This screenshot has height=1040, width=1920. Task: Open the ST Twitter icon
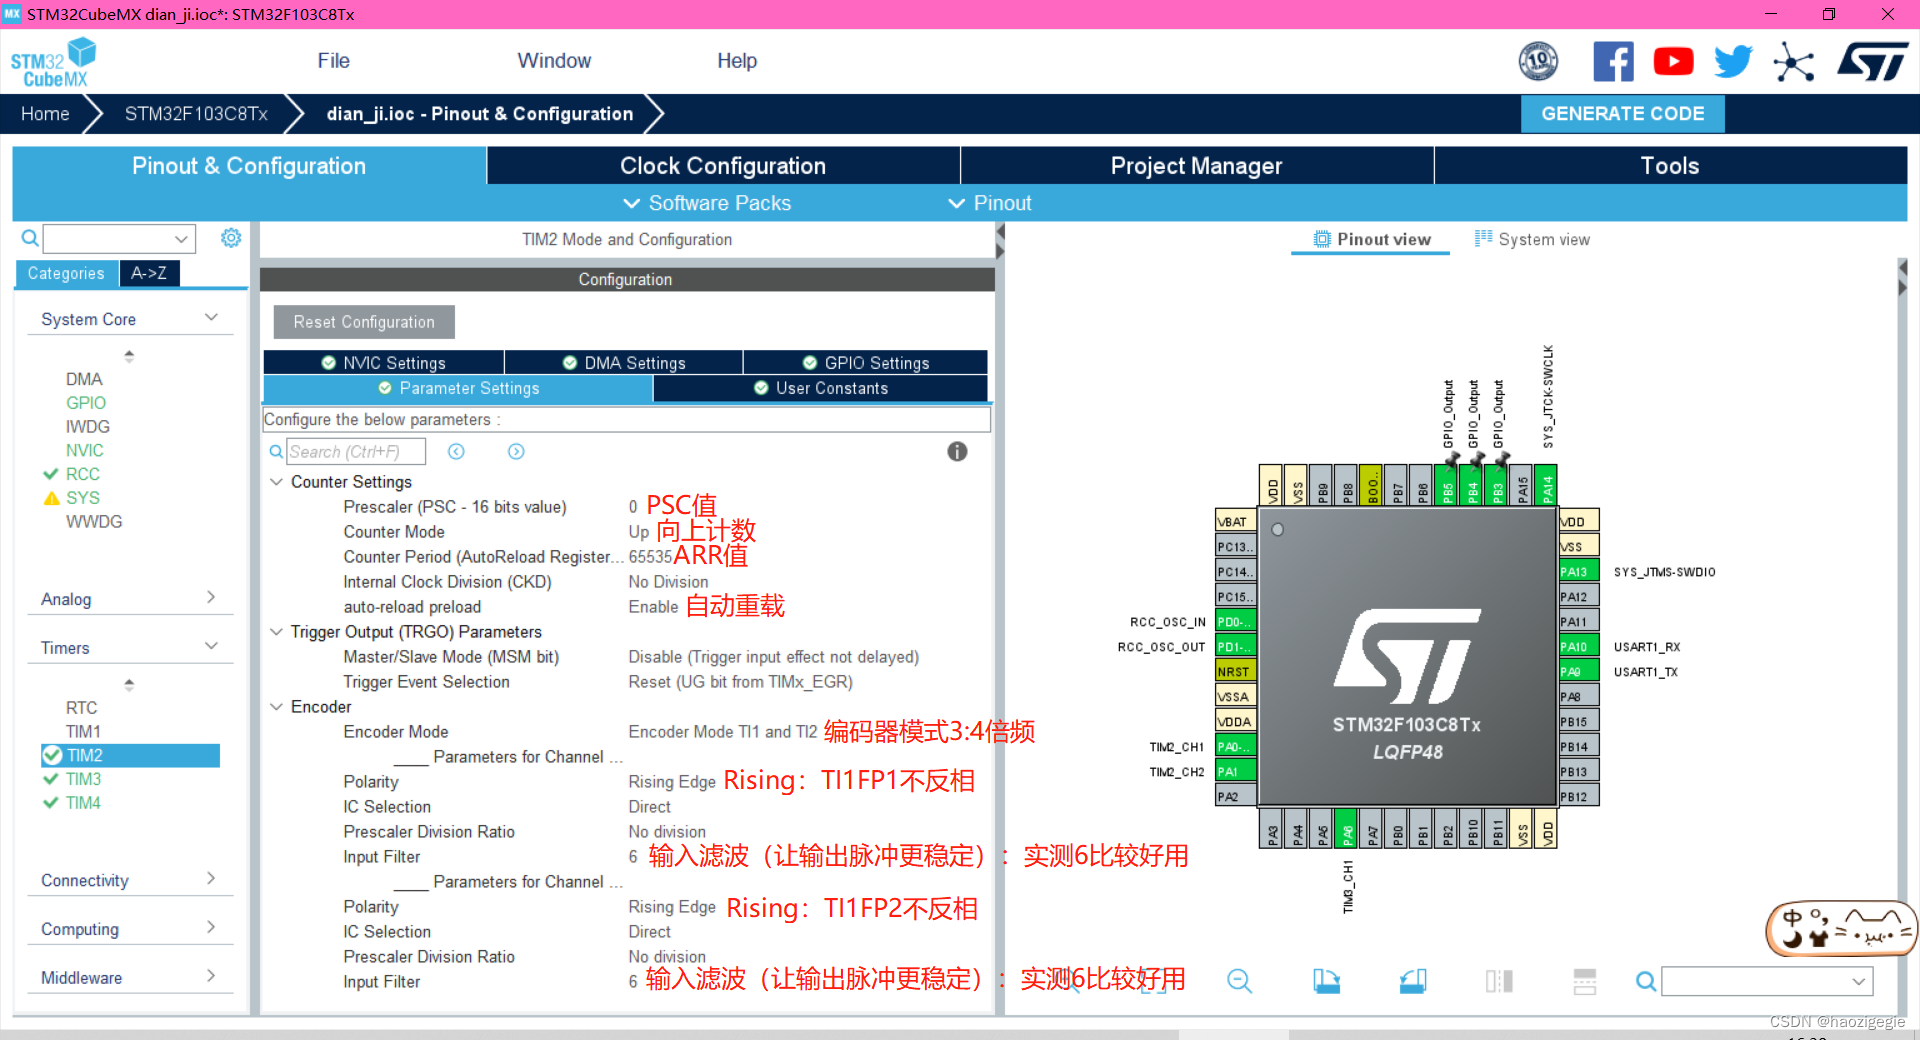[x=1733, y=62]
